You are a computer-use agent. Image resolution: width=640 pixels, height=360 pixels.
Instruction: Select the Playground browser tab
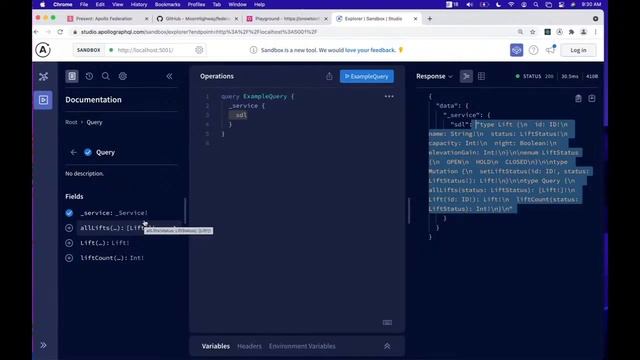[x=286, y=19]
